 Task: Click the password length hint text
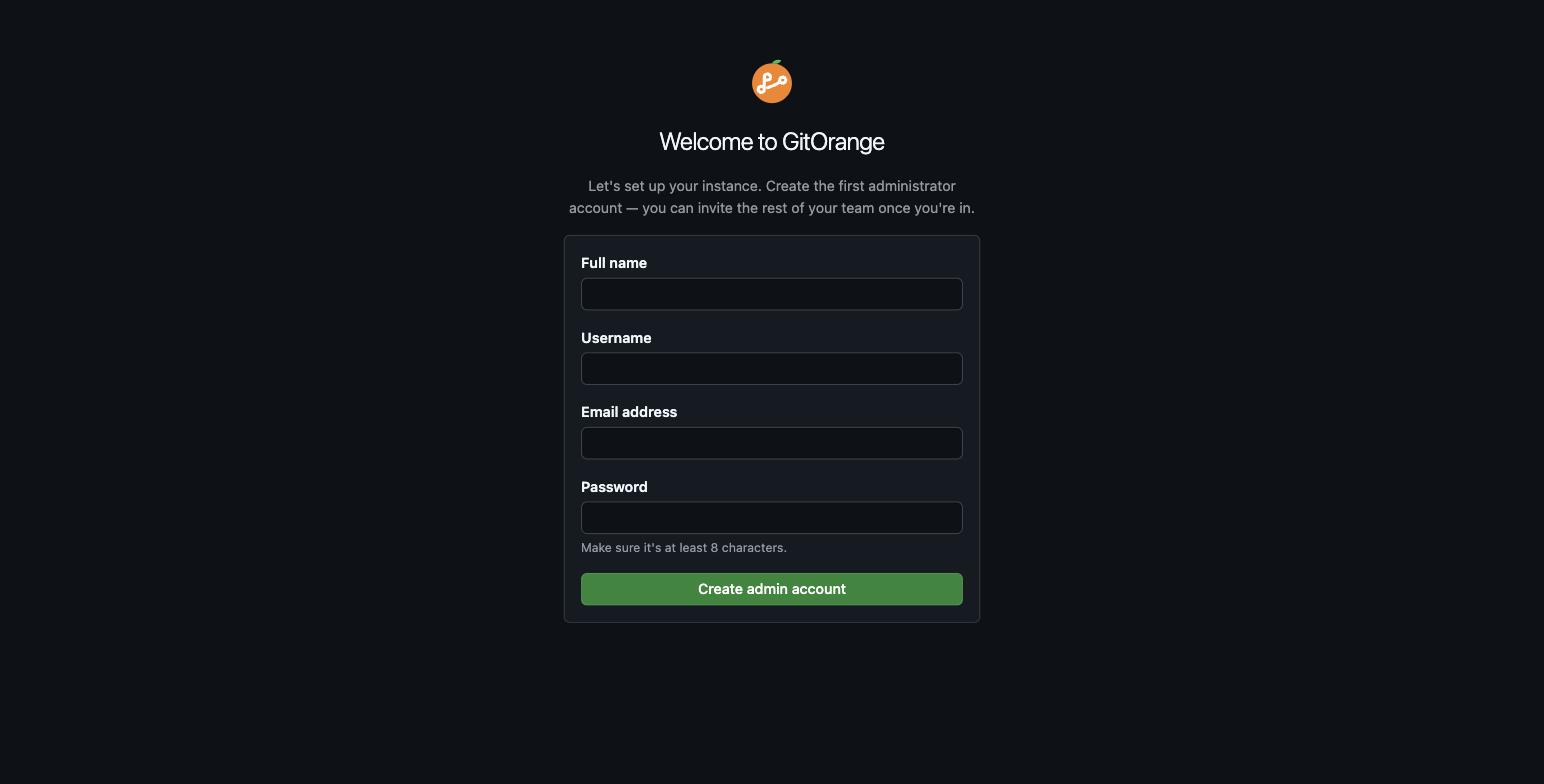[684, 548]
